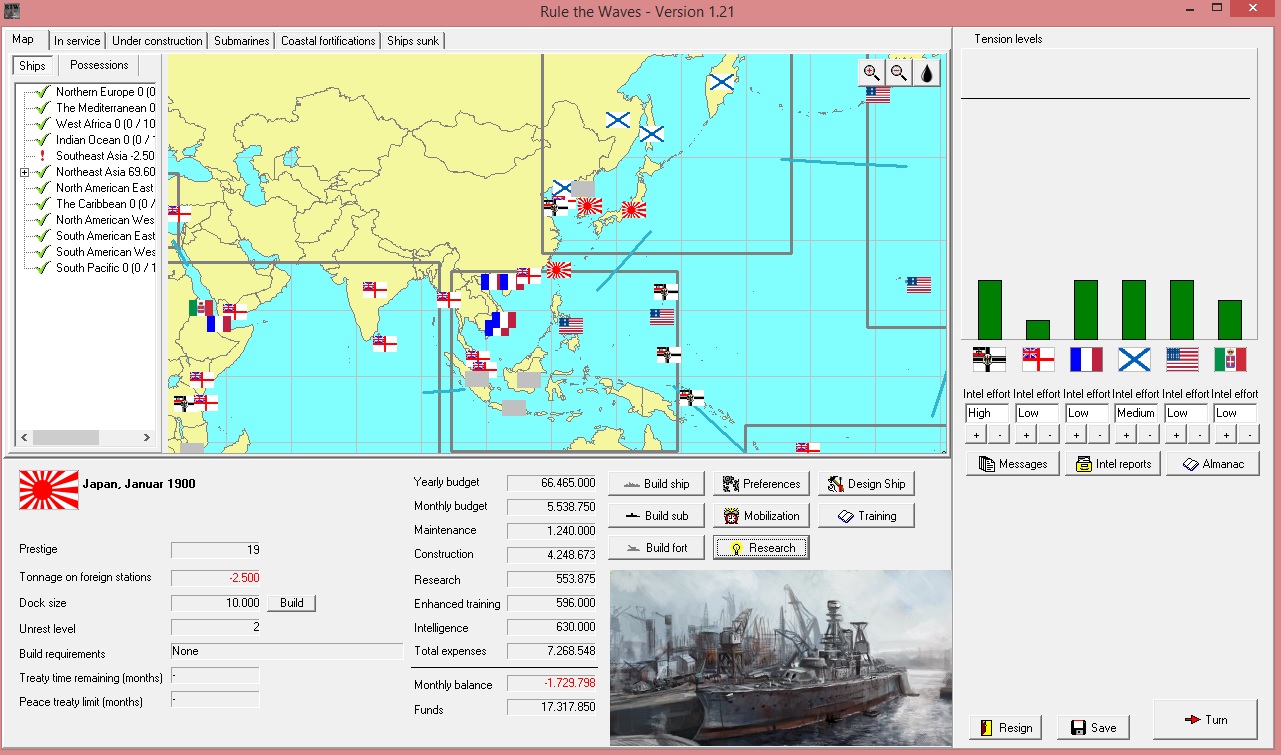Click the application icon in the title bar

(x=12, y=9)
